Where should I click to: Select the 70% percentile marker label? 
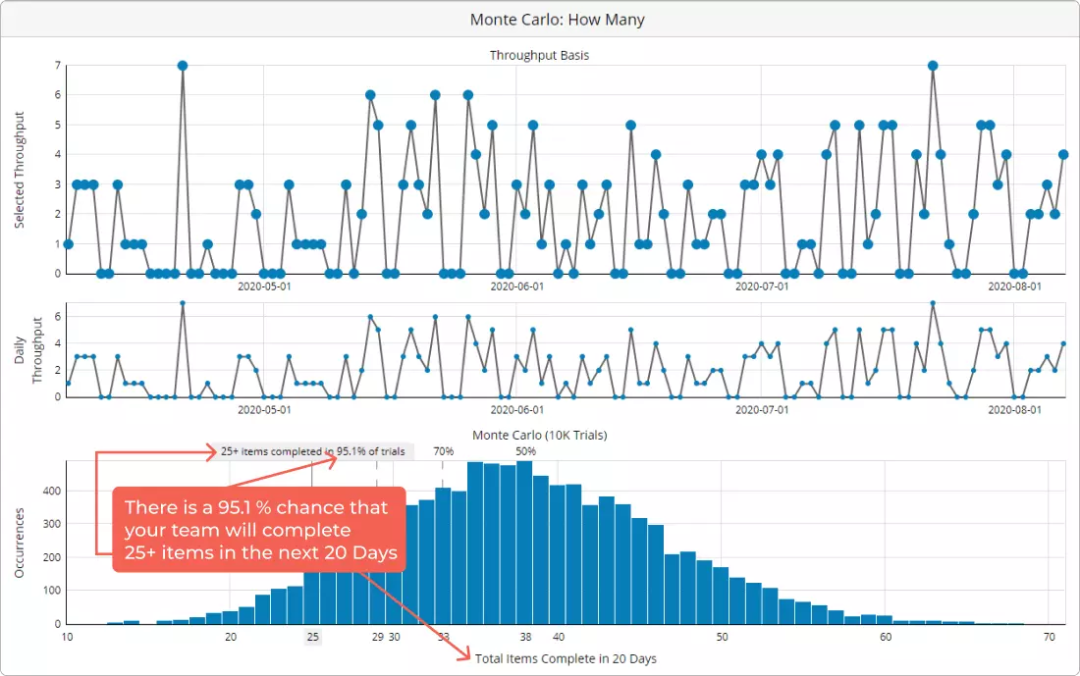(444, 451)
